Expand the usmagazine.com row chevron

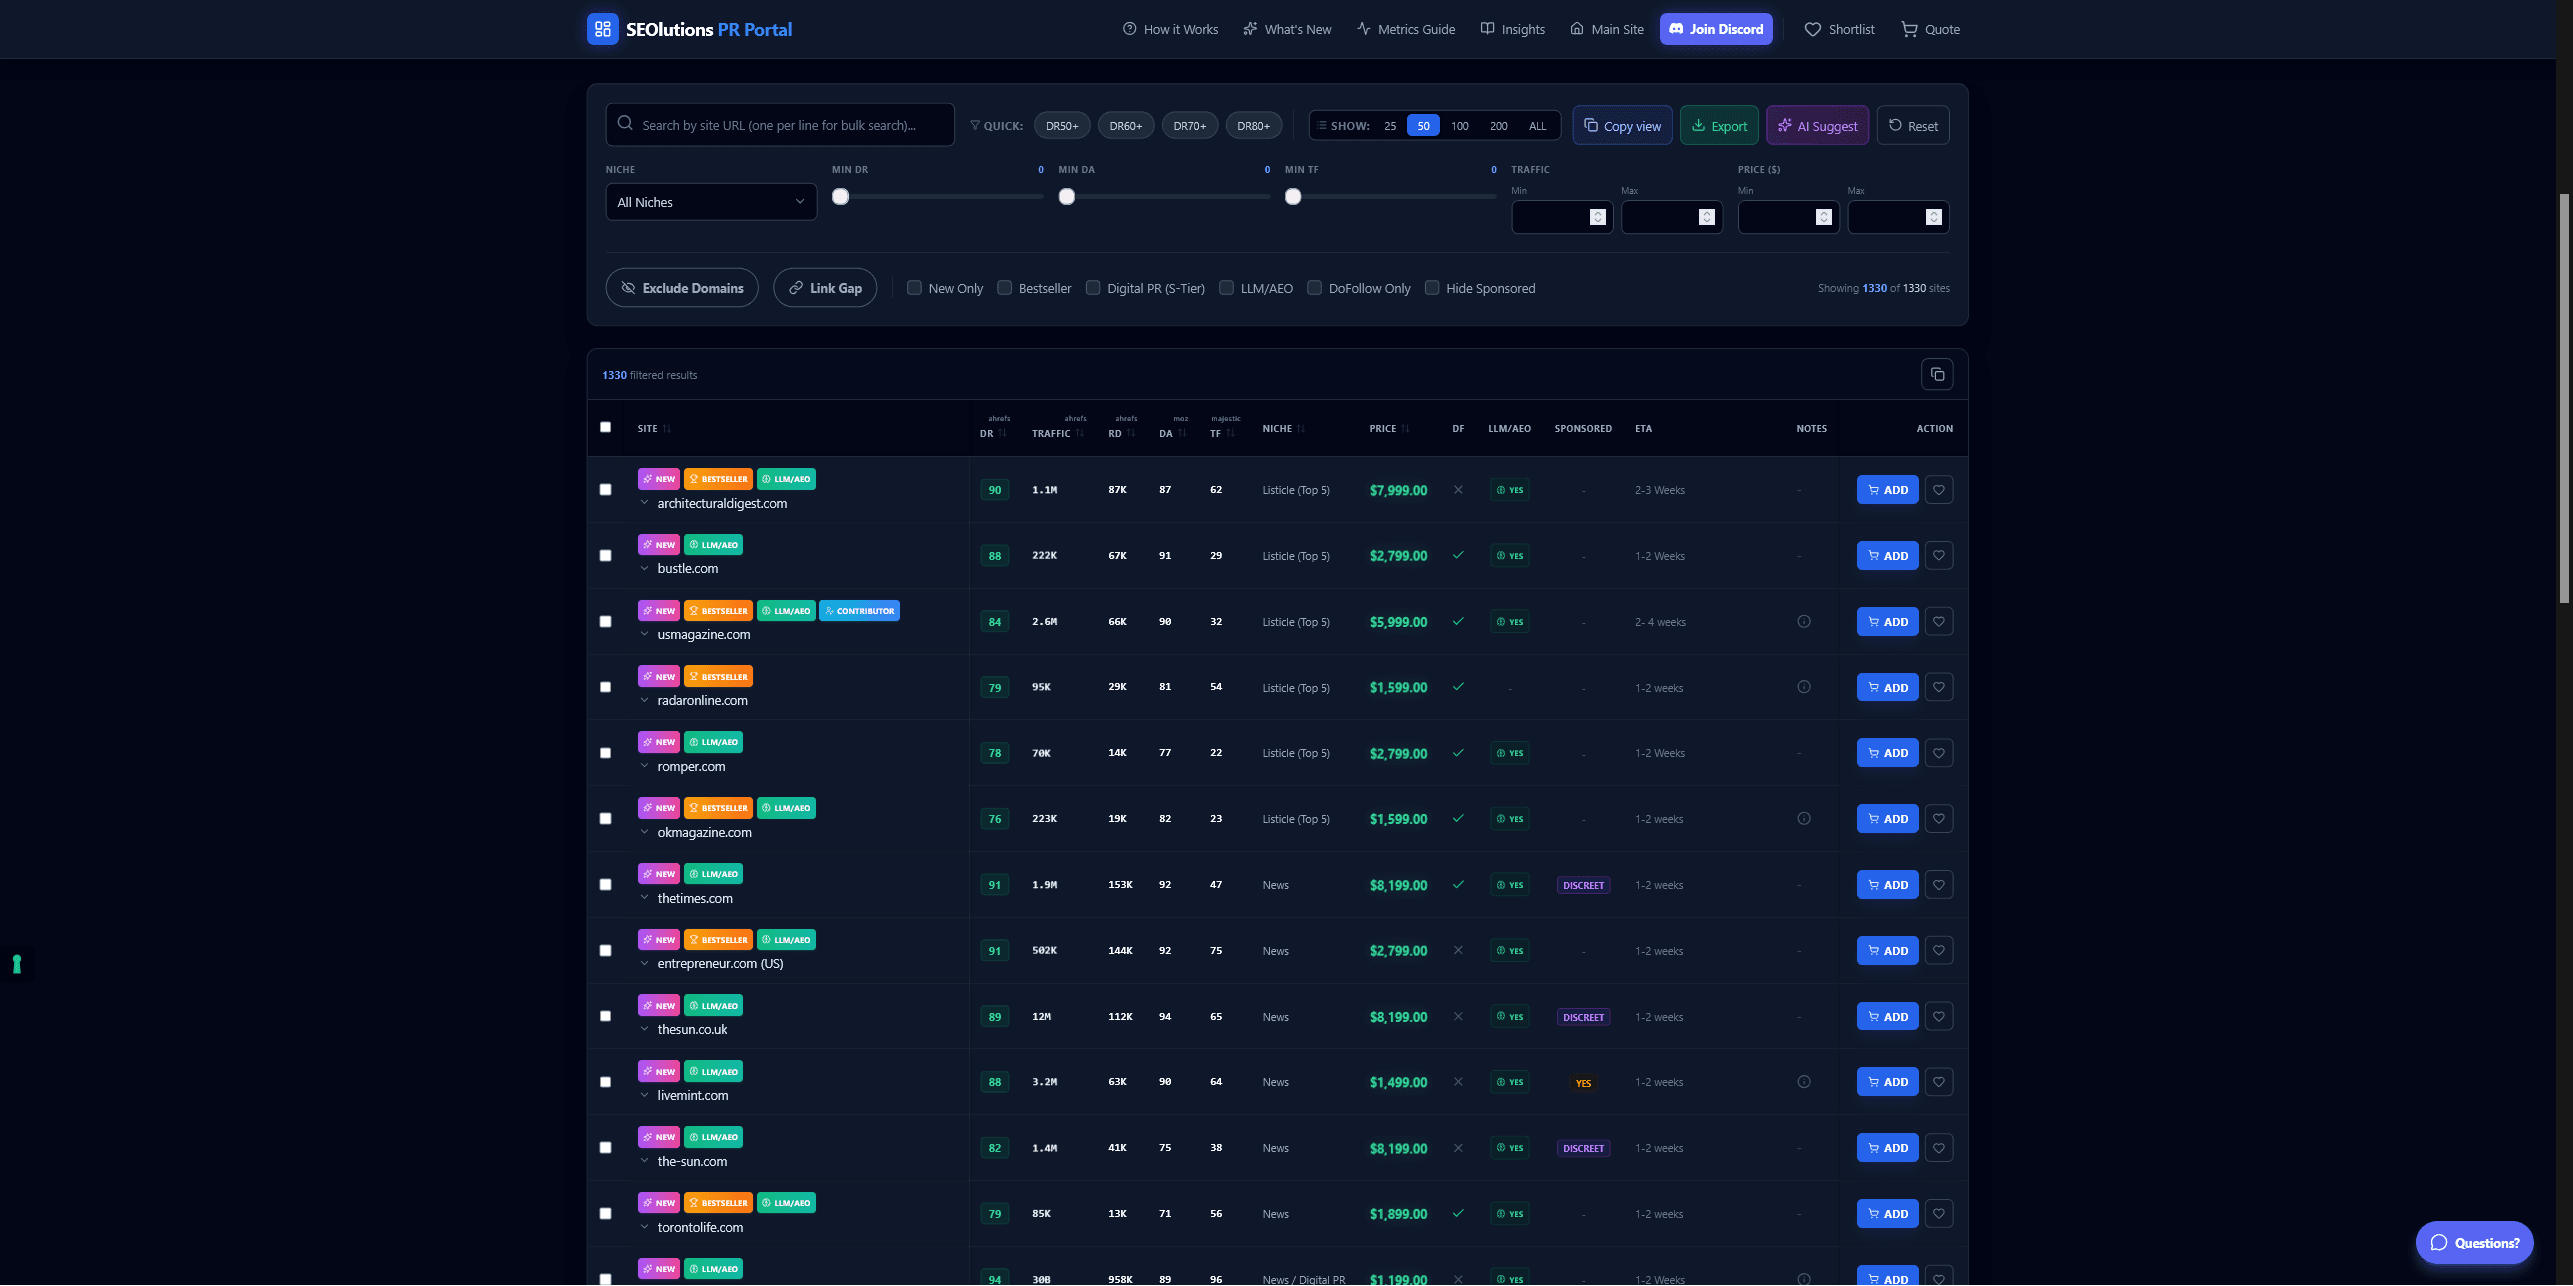point(644,635)
